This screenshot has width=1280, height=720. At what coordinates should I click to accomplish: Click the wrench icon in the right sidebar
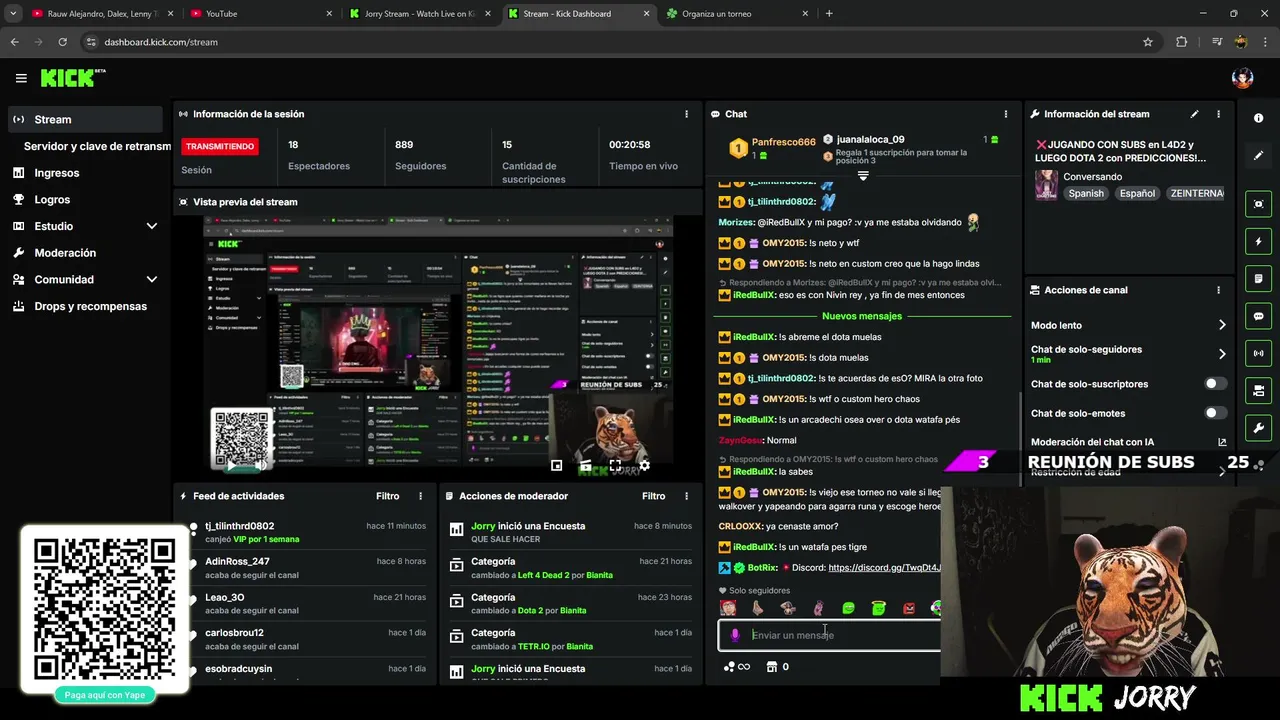click(x=1258, y=428)
